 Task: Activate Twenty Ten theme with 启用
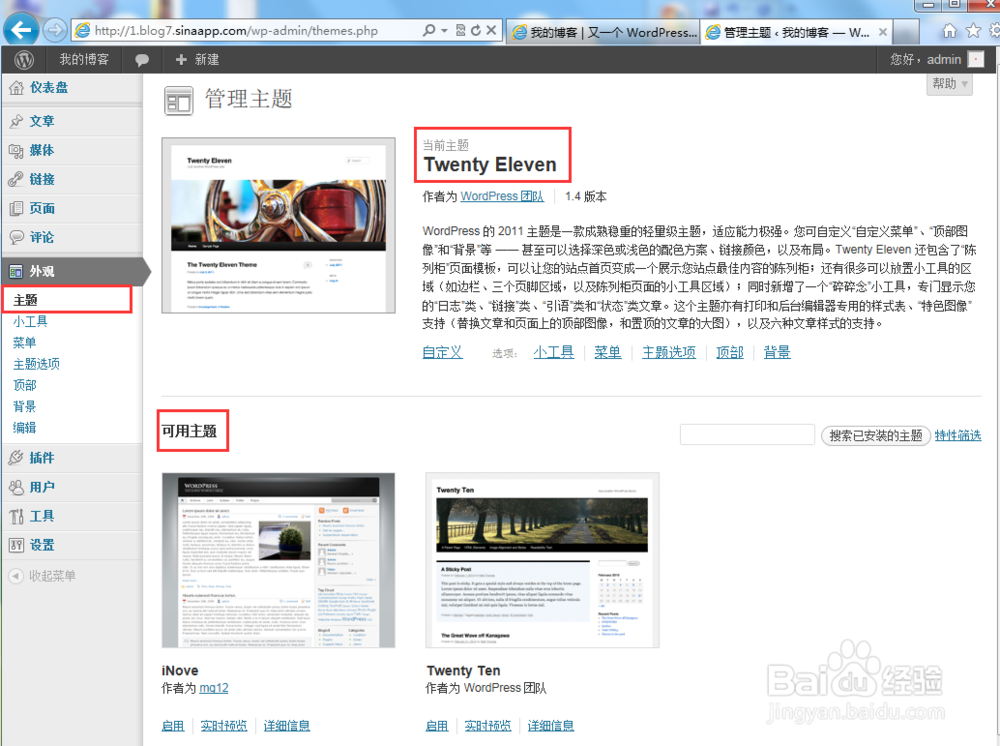(437, 726)
